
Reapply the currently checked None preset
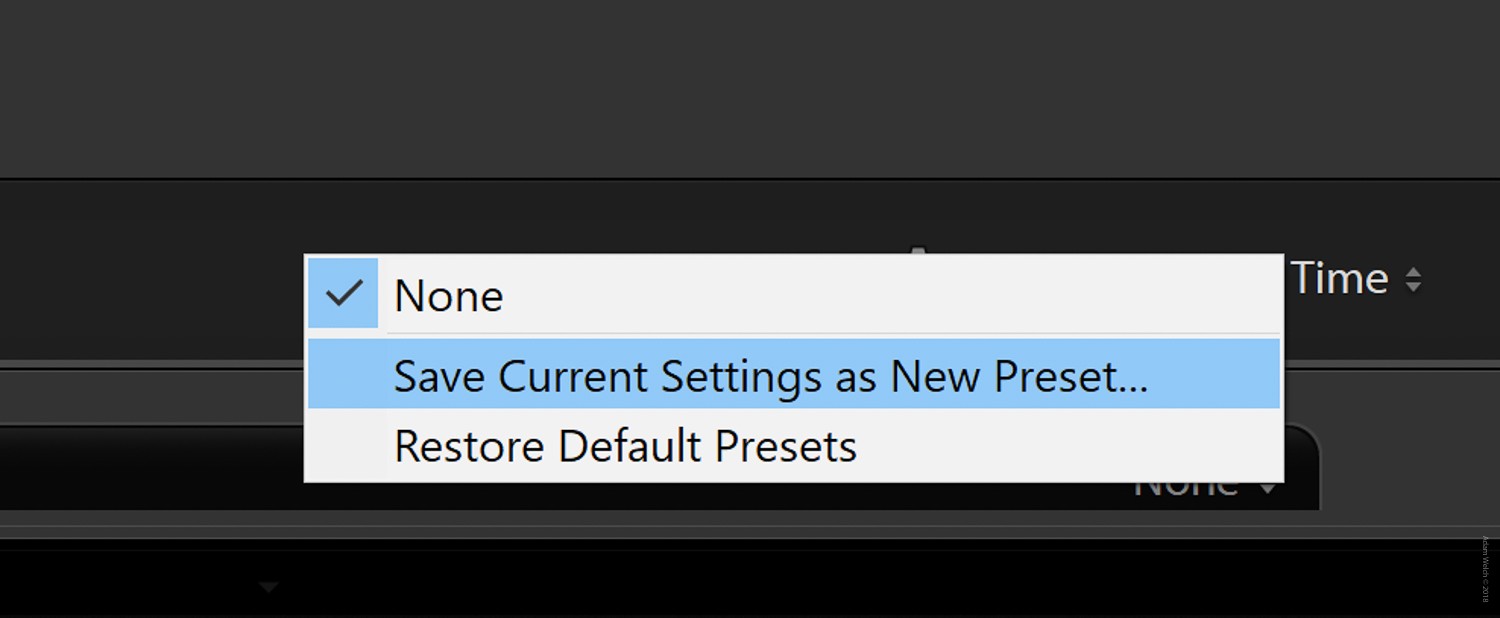(x=447, y=295)
